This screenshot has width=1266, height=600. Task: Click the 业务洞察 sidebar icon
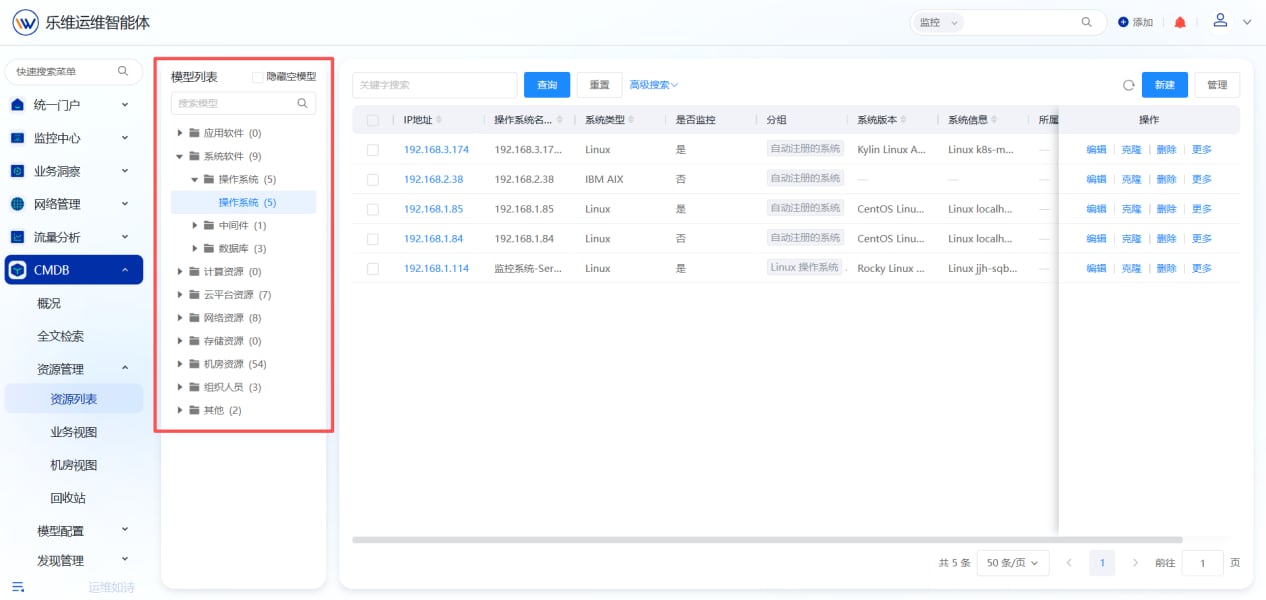click(x=17, y=171)
